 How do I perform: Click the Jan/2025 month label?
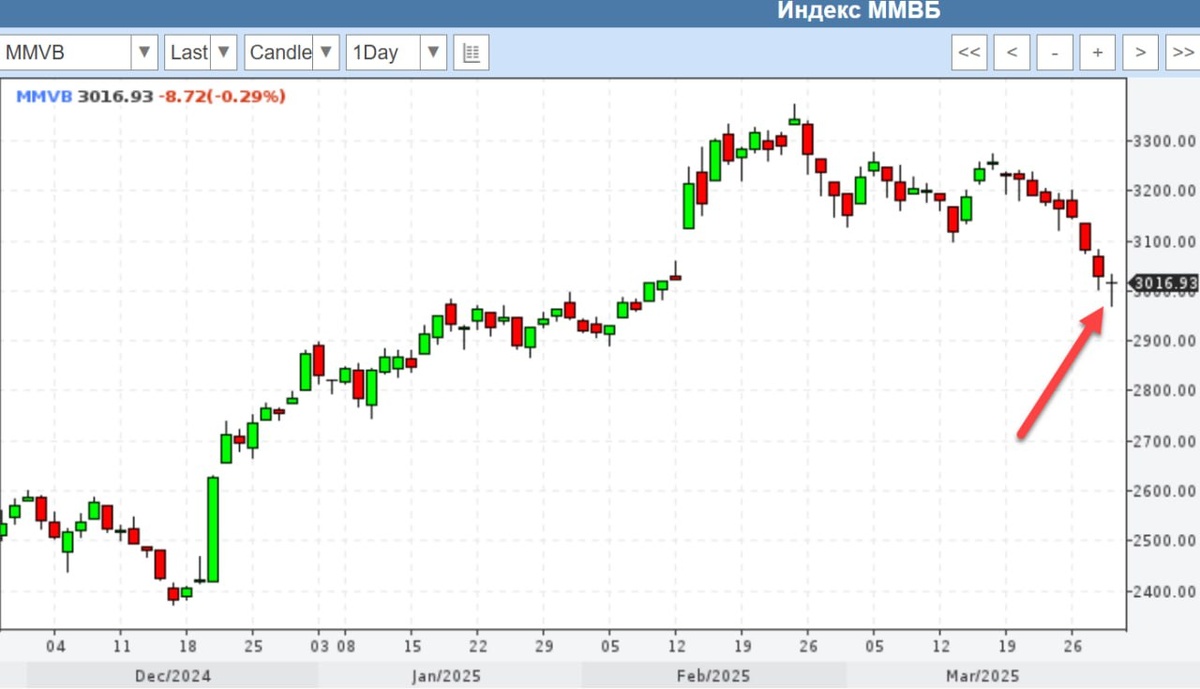point(448,677)
